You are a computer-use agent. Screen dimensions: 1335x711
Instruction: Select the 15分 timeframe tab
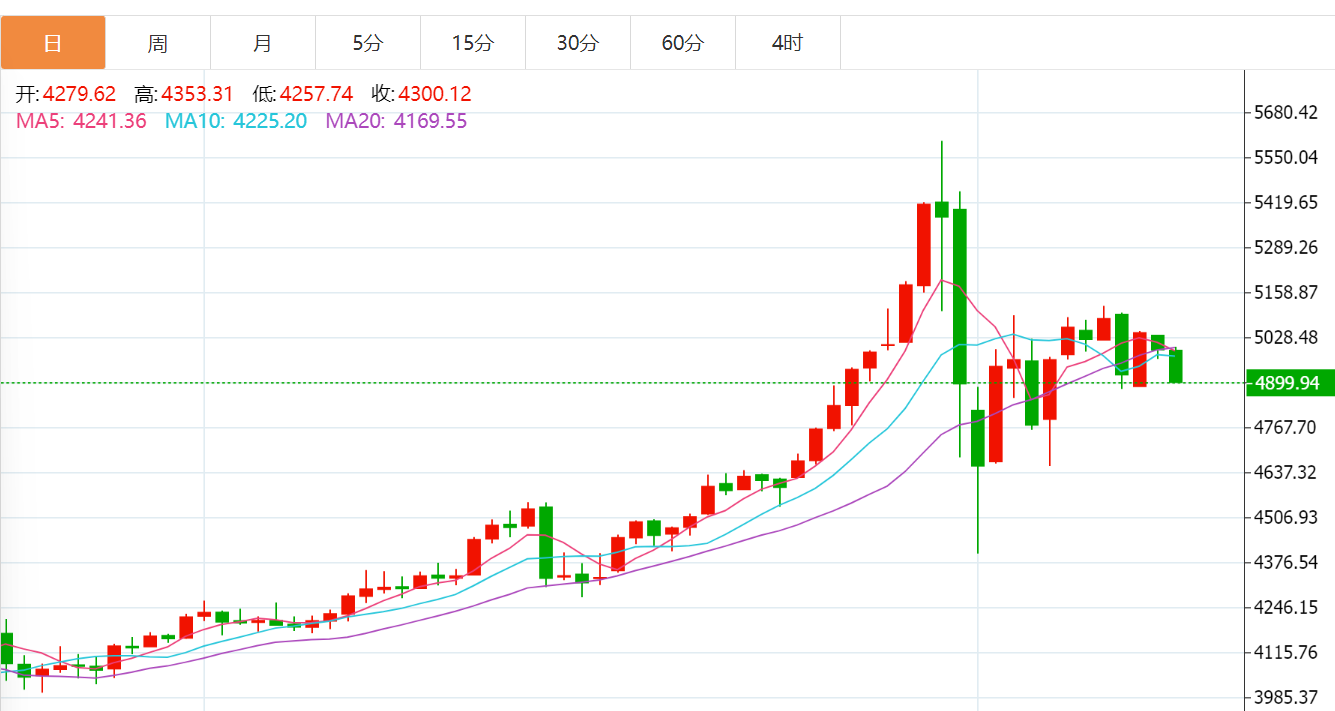(472, 43)
